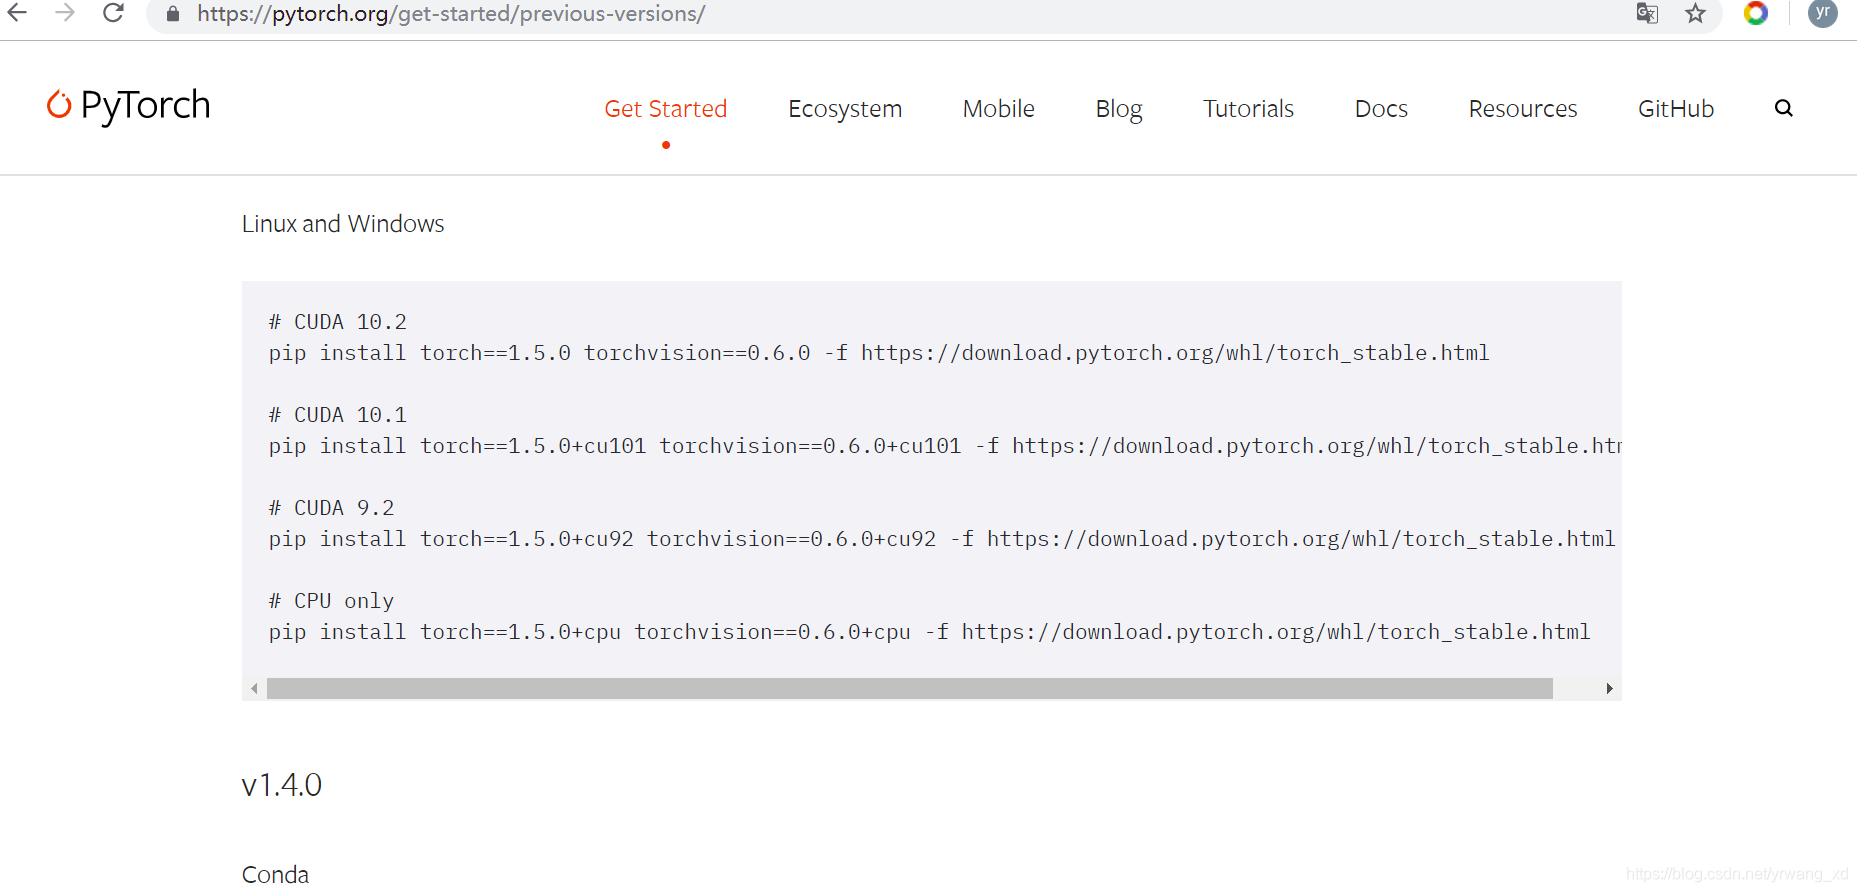Click the colorful circle extension icon
Image resolution: width=1857 pixels, height=892 pixels.
pyautogui.click(x=1756, y=13)
